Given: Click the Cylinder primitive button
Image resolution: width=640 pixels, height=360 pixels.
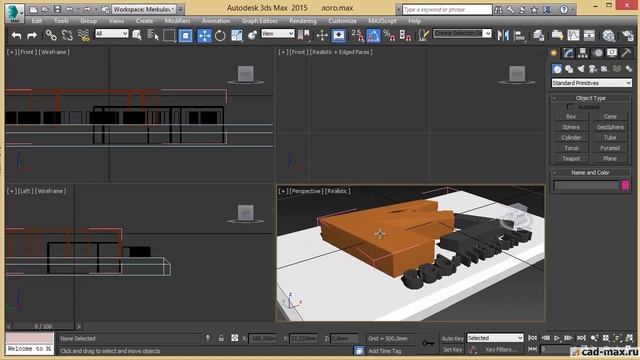Looking at the screenshot, I should click(x=571, y=138).
